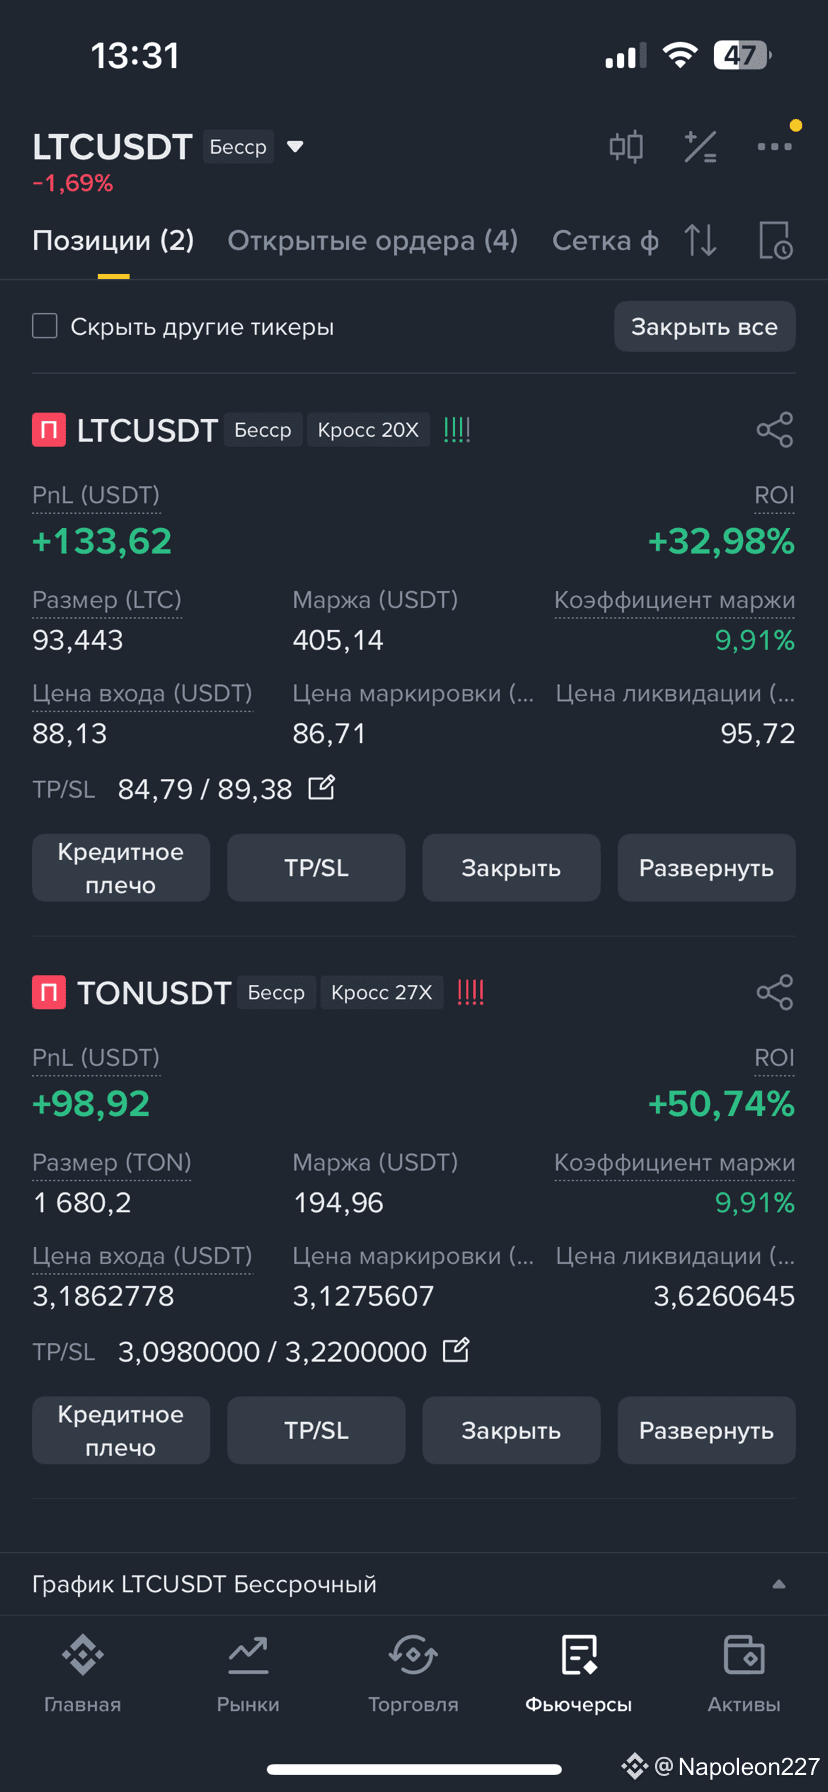This screenshot has height=1792, width=828.
Task: Open the calculator icon in header
Action: click(700, 147)
